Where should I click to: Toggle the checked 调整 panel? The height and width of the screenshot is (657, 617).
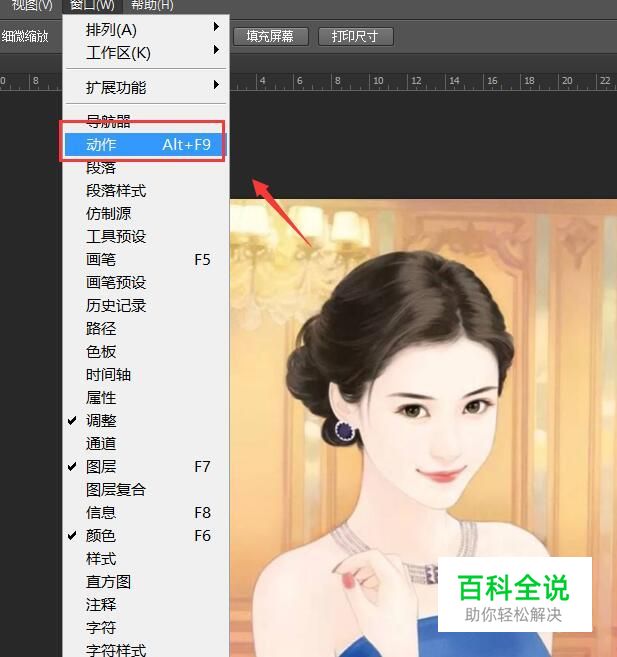(x=146, y=420)
